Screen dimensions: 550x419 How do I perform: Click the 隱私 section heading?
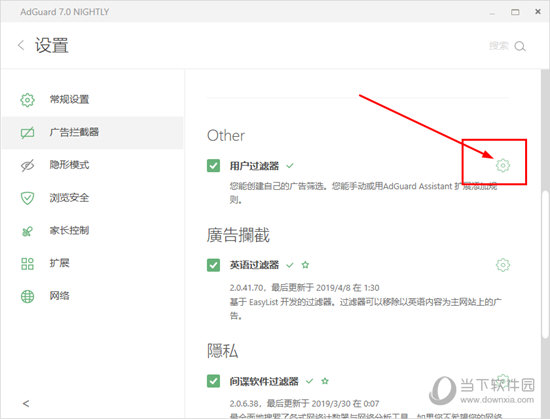tap(222, 351)
